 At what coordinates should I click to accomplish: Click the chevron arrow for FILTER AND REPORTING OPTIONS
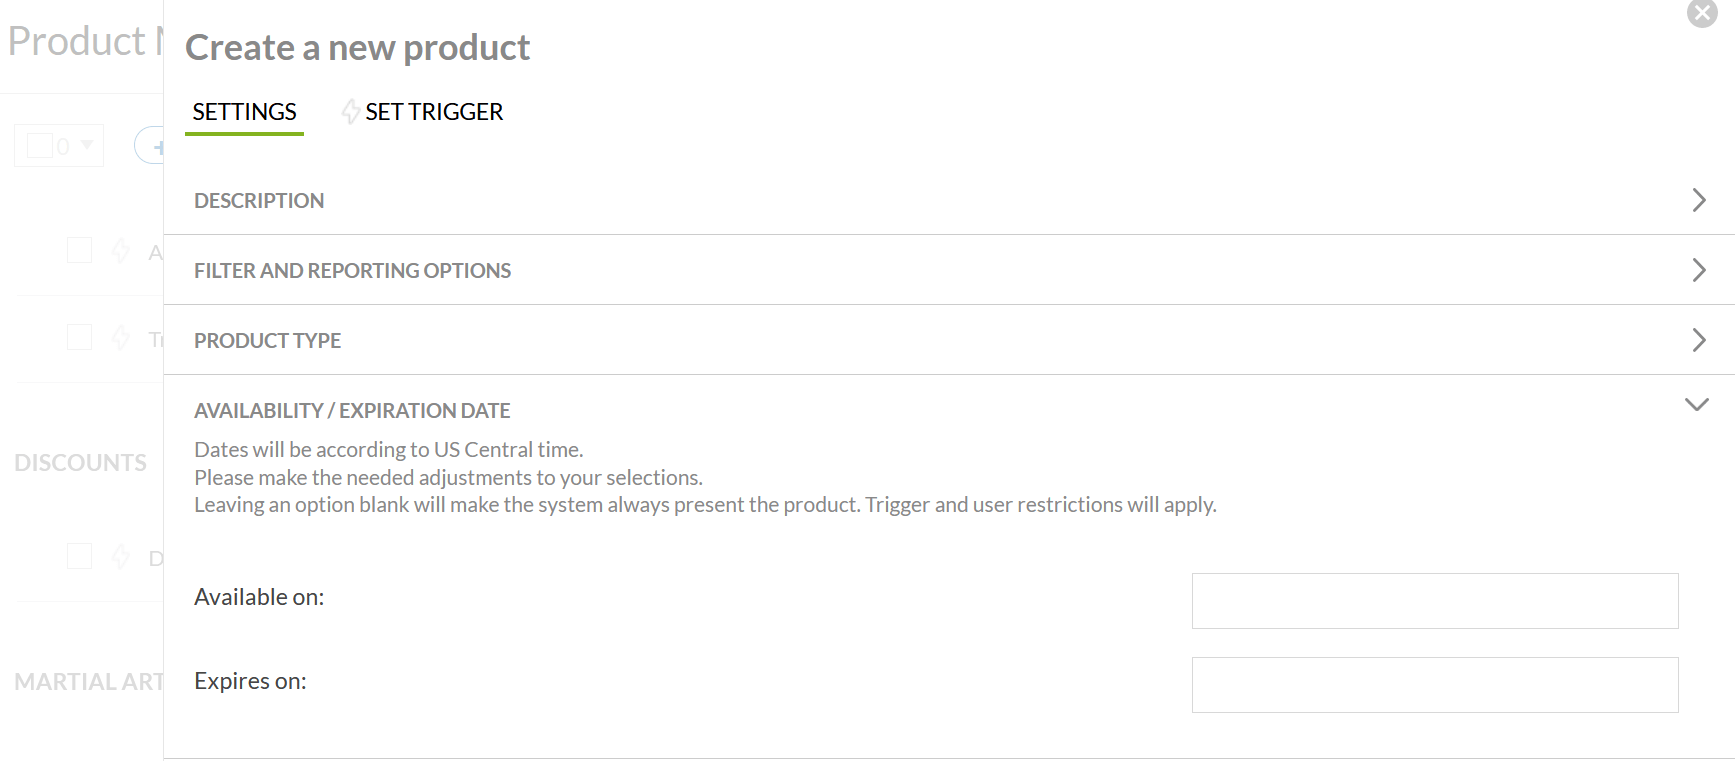pos(1698,270)
